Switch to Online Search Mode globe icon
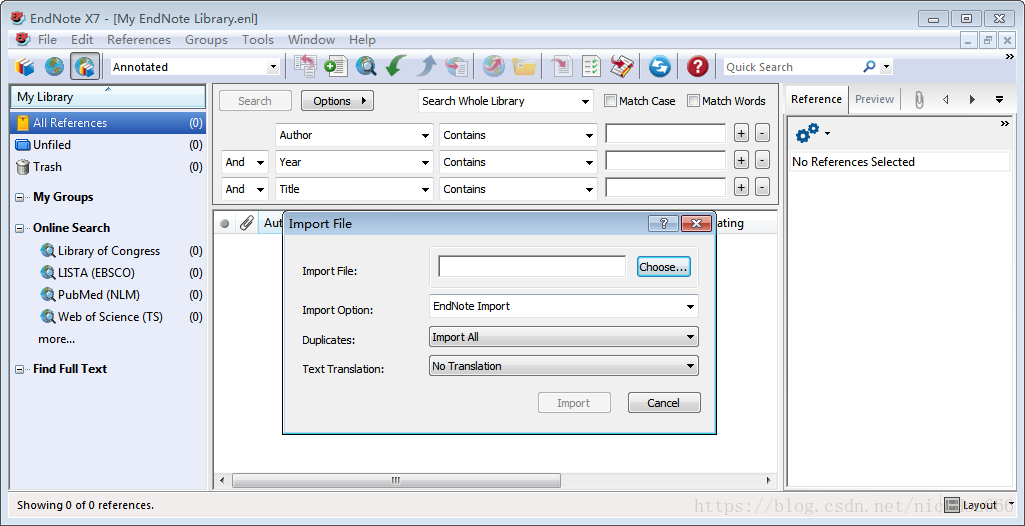This screenshot has width=1025, height=526. [x=54, y=67]
